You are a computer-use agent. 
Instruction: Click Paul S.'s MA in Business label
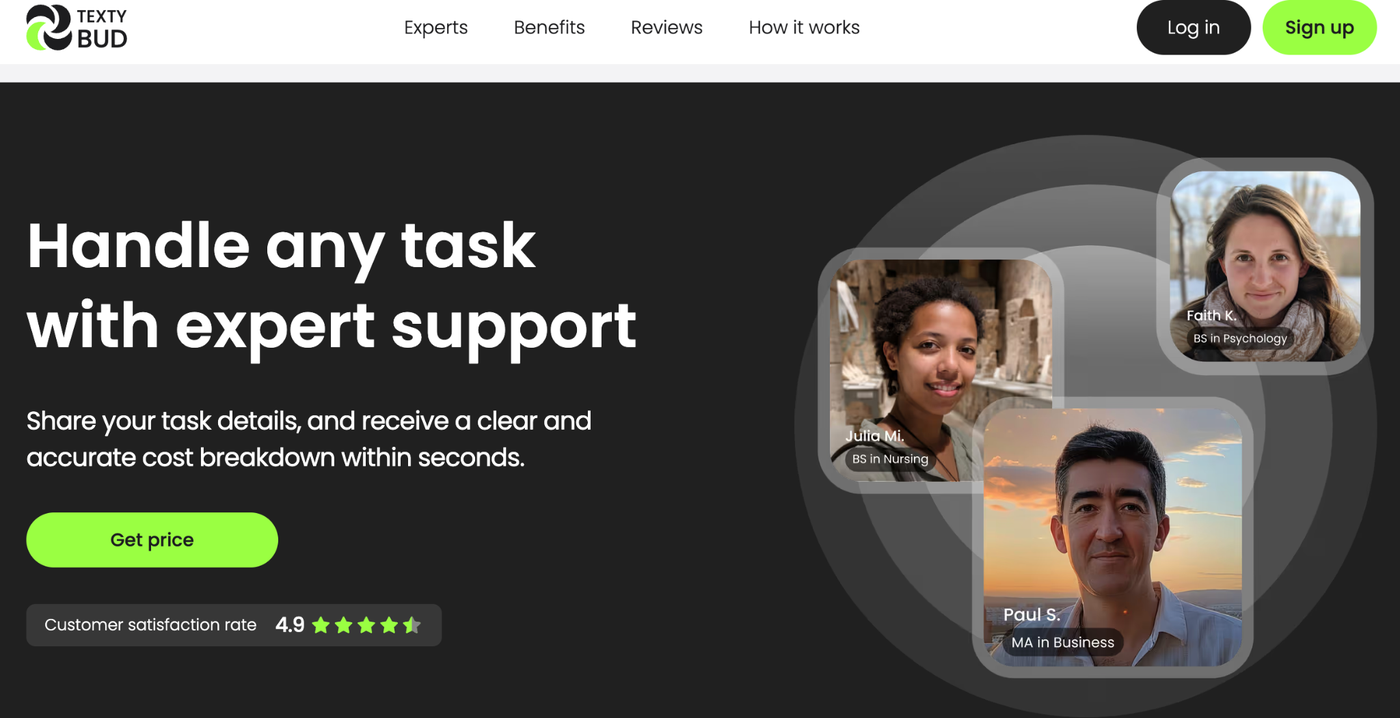(x=1062, y=642)
